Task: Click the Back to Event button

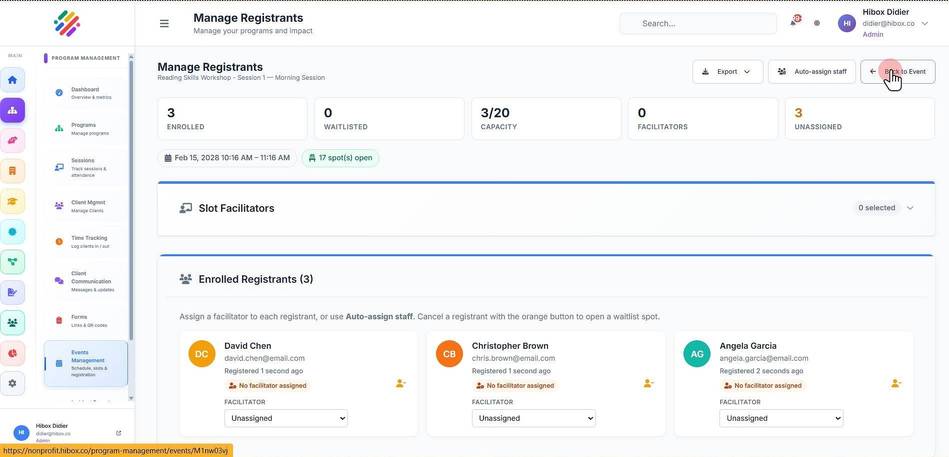Action: tap(898, 71)
